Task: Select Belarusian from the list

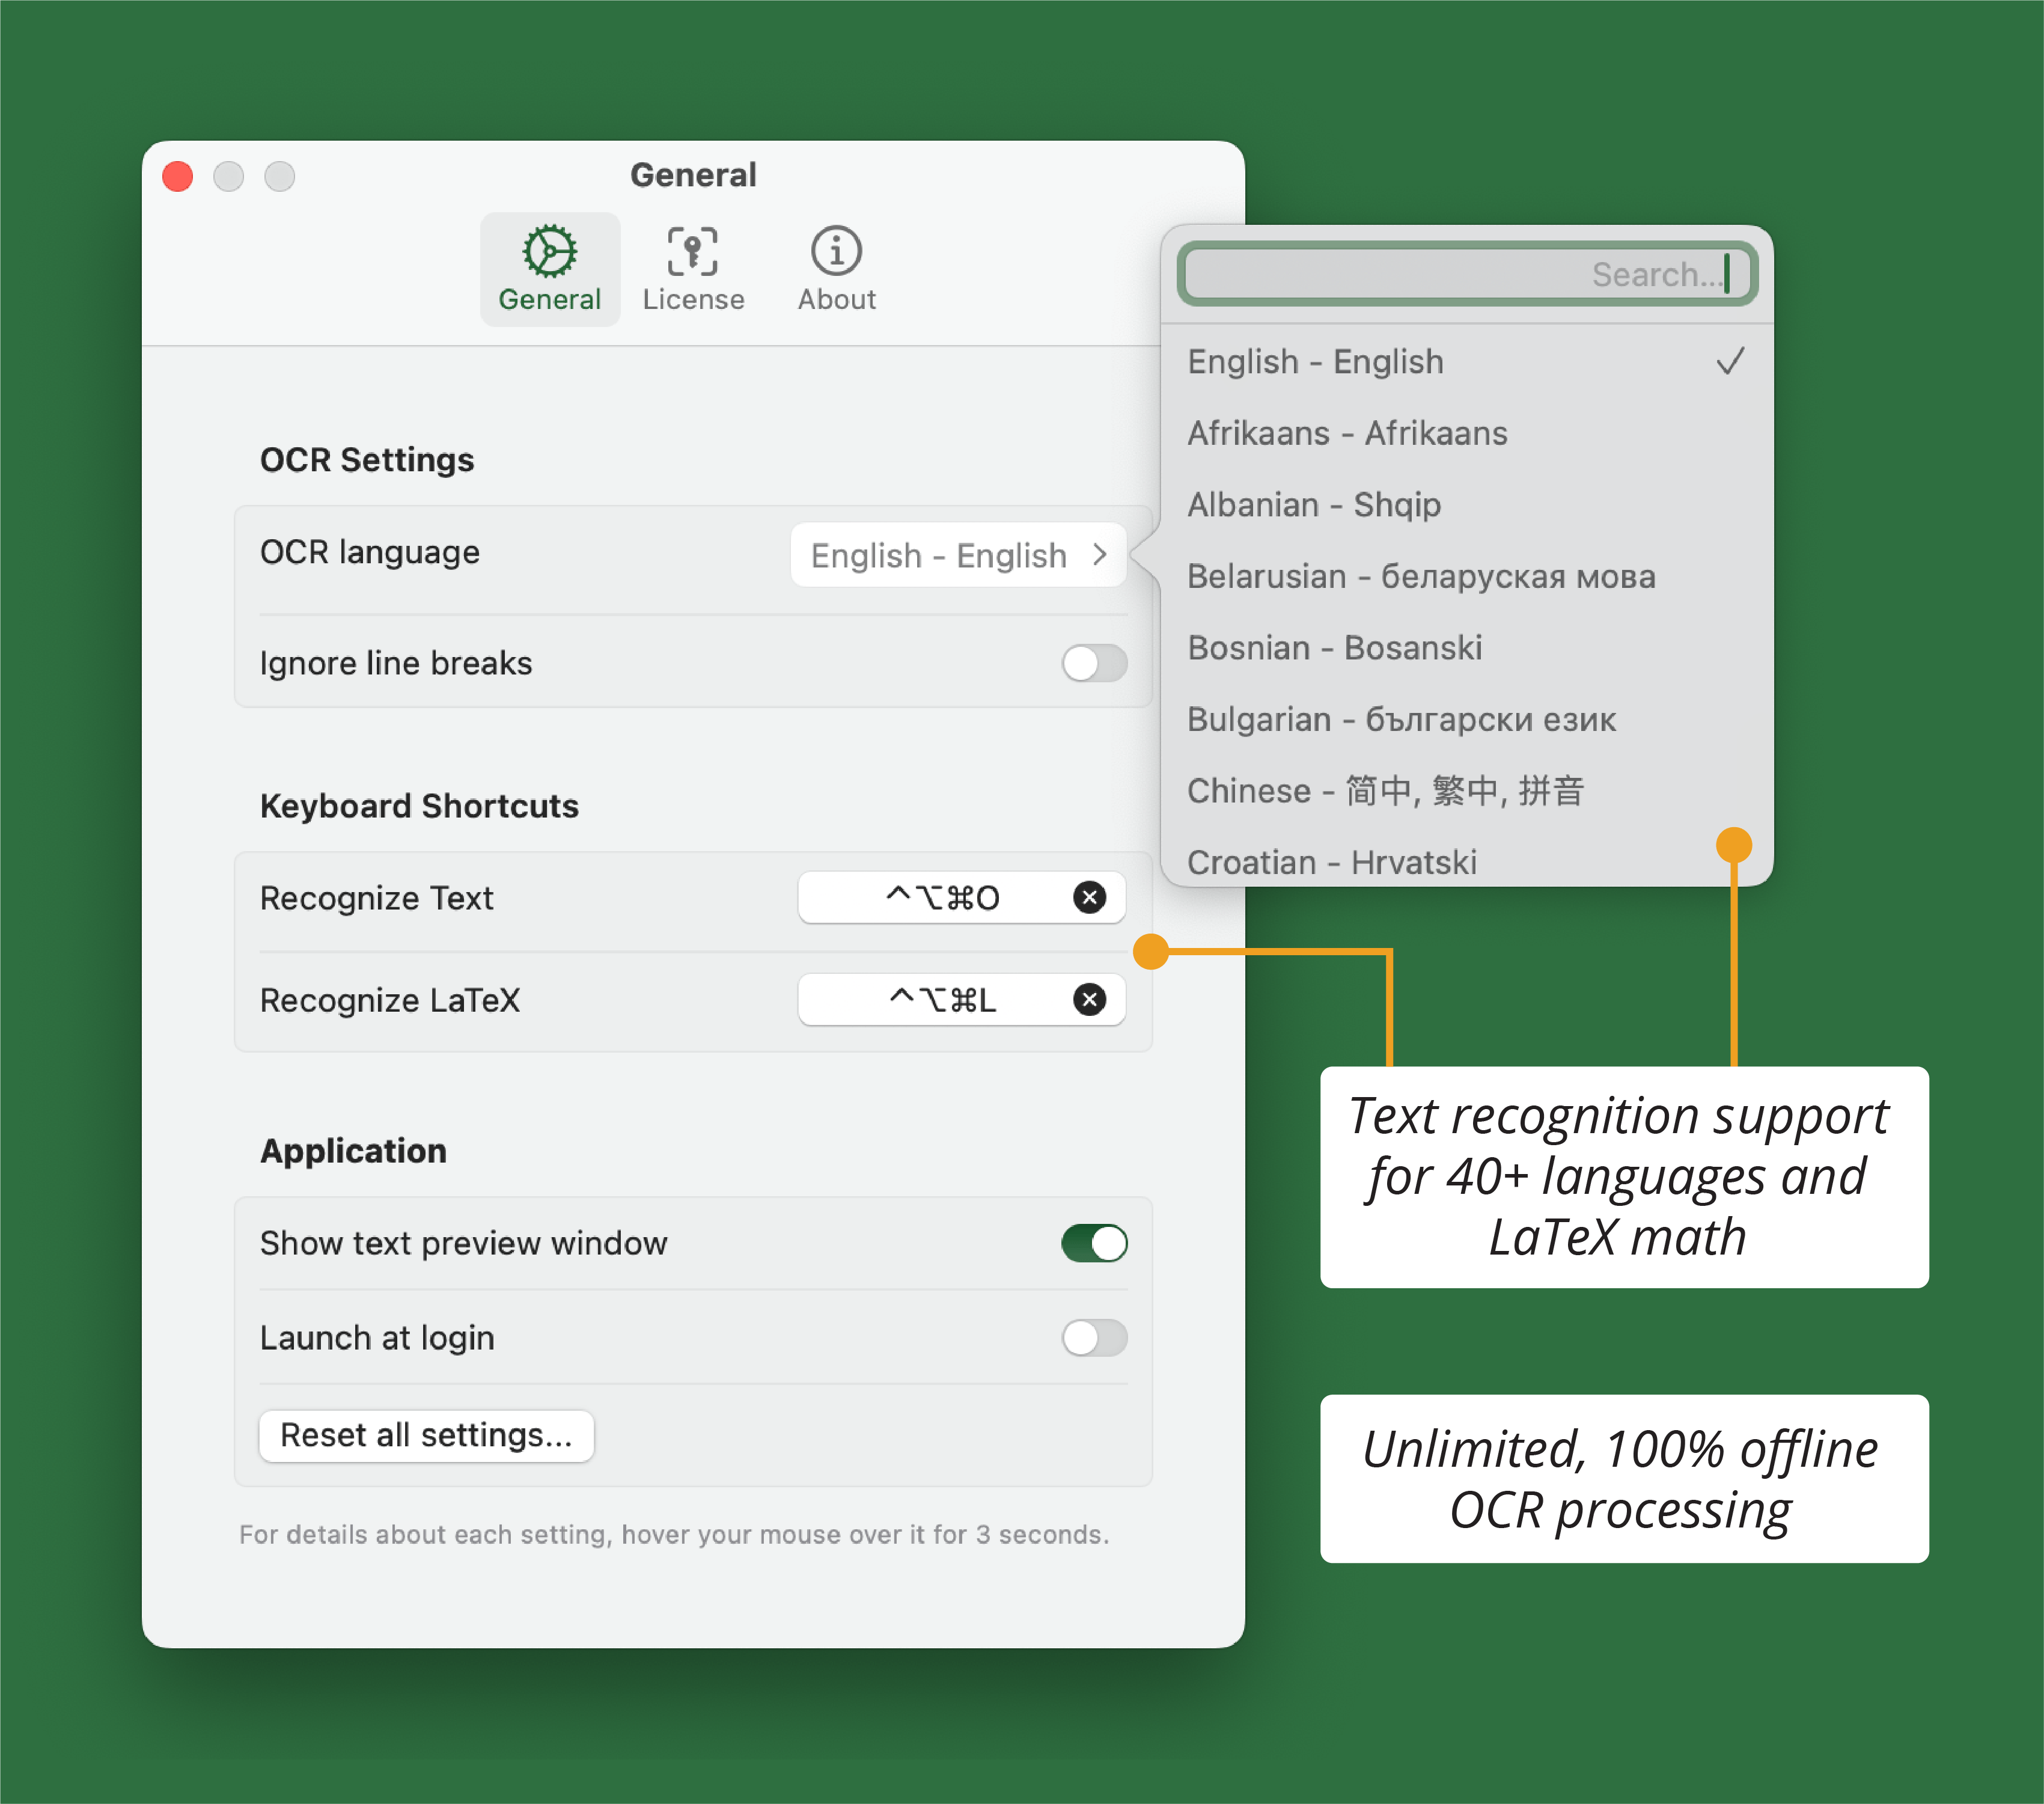Action: tap(1420, 576)
